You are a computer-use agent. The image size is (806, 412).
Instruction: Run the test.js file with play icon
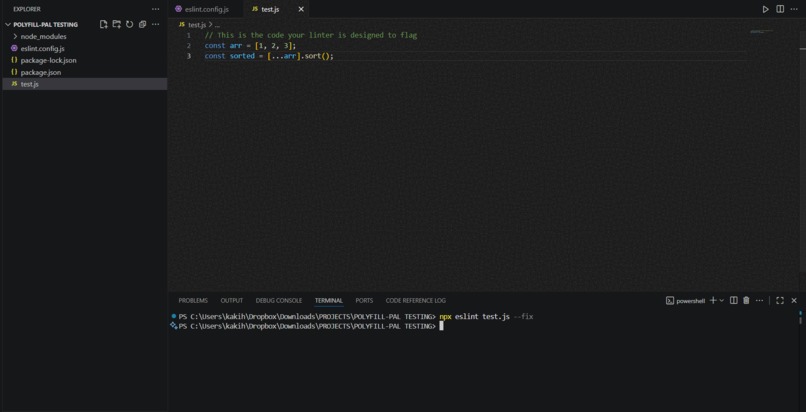pos(765,9)
